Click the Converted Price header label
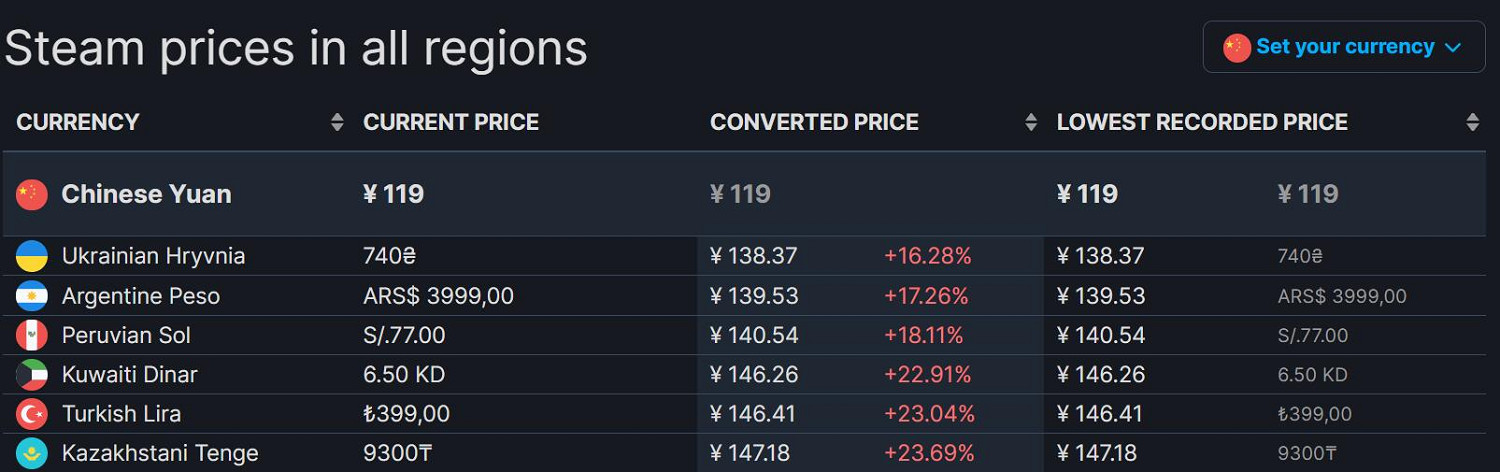 814,122
